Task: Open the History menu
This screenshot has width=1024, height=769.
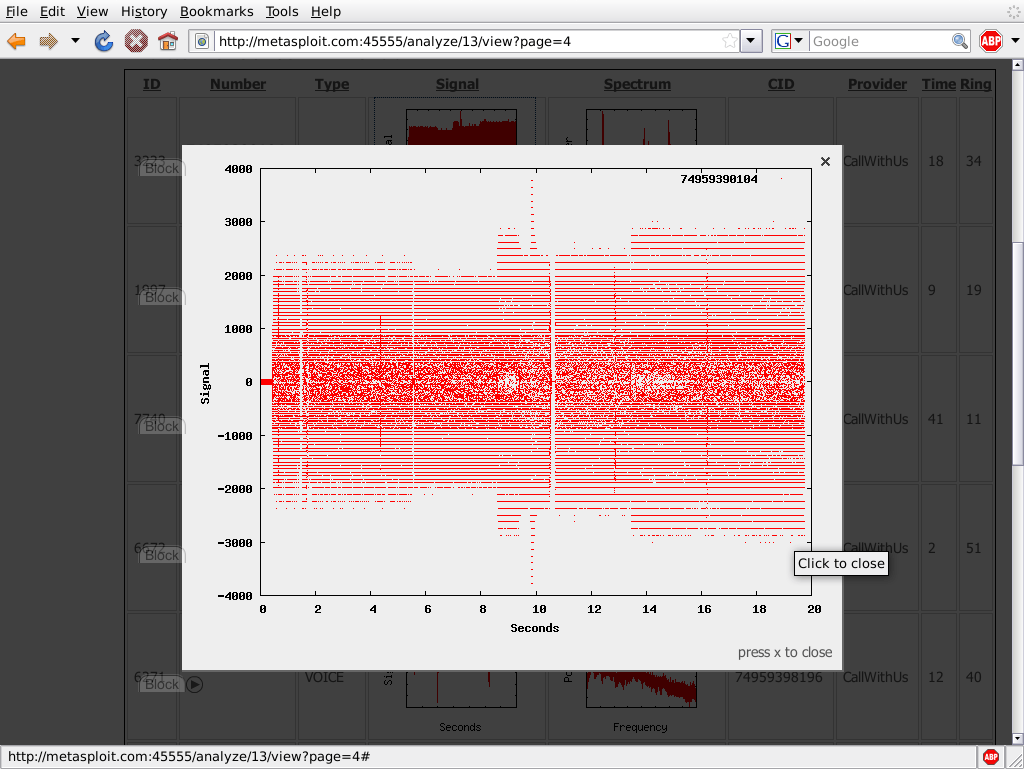Action: point(144,11)
